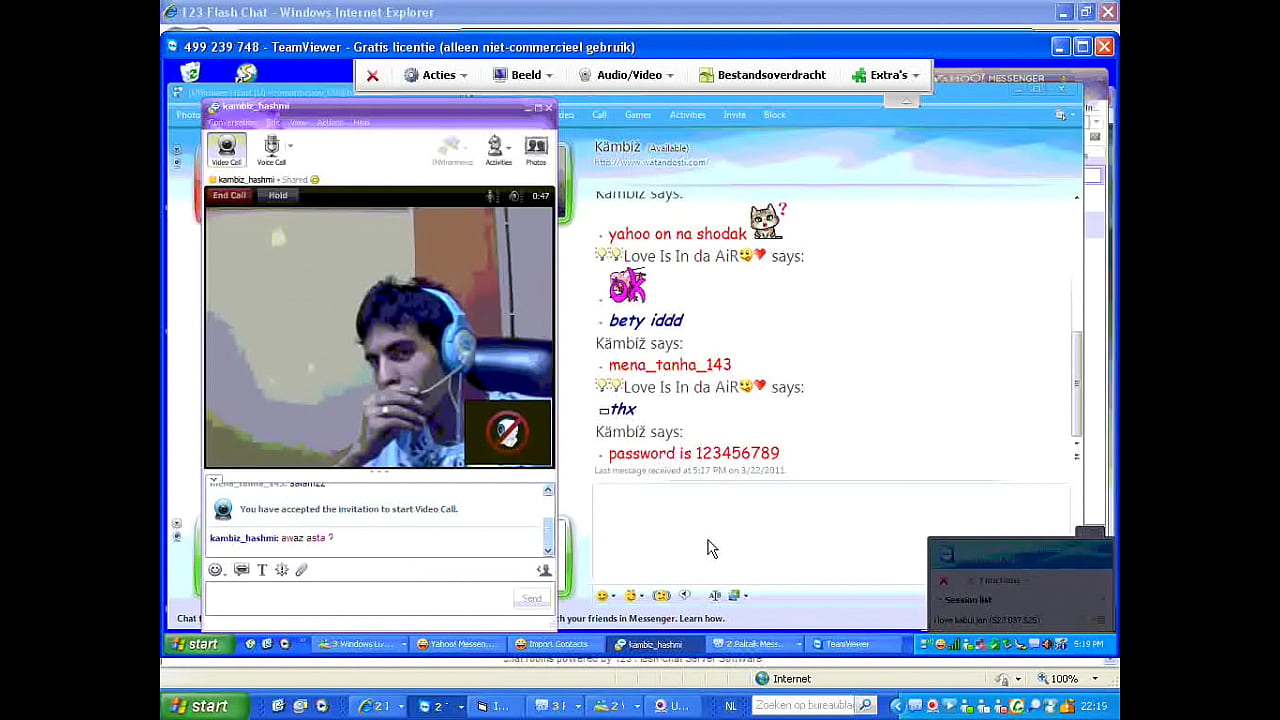
Task: Expand the Voice Call dropdown arrow
Action: click(x=290, y=145)
